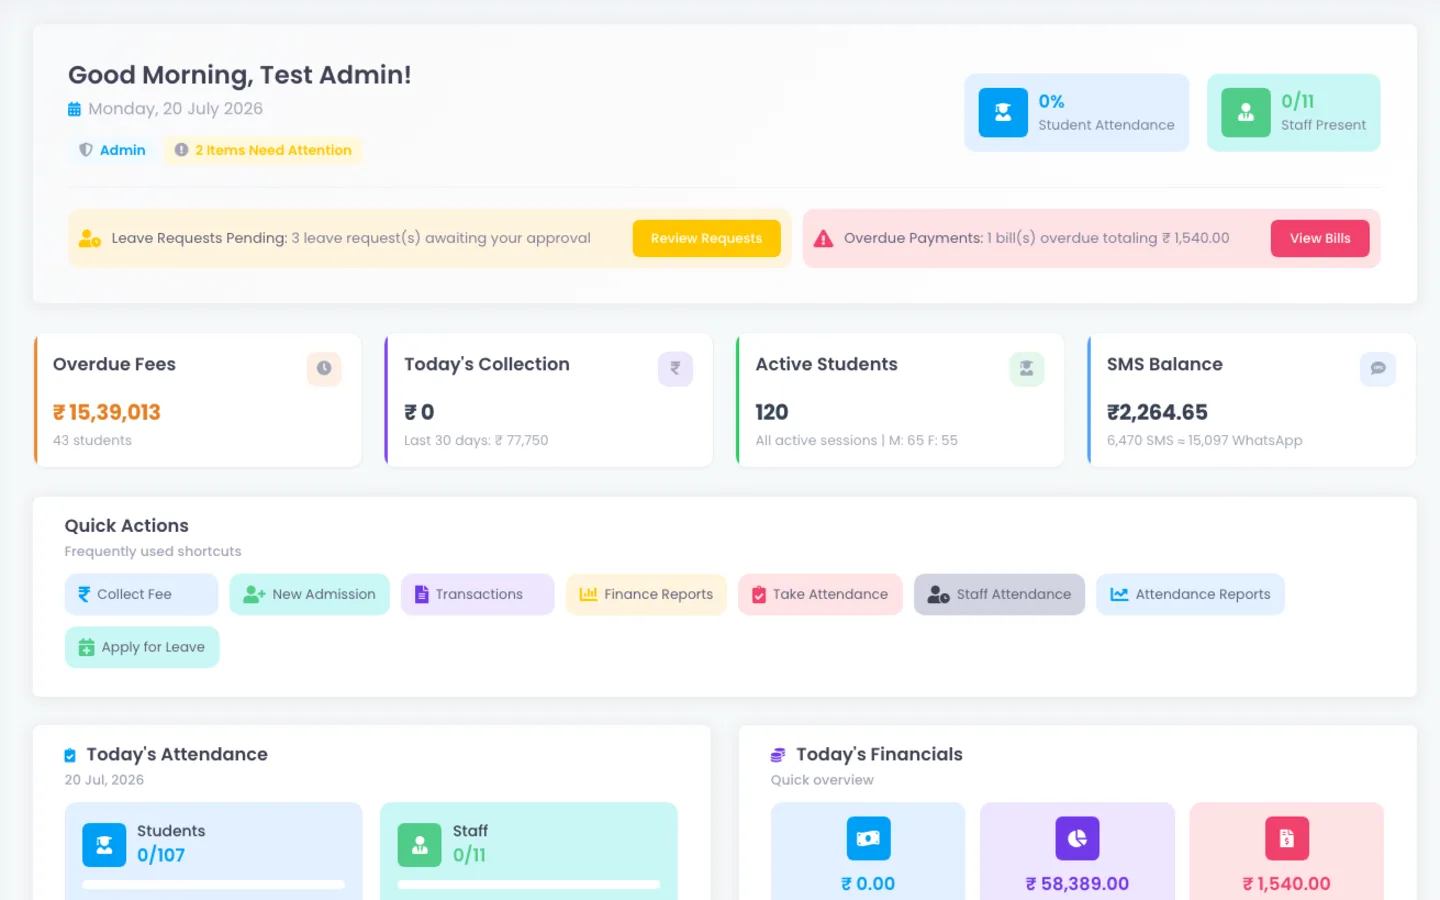The height and width of the screenshot is (900, 1440).
Task: Click the 0/11 Staff Present tile
Action: click(1294, 113)
